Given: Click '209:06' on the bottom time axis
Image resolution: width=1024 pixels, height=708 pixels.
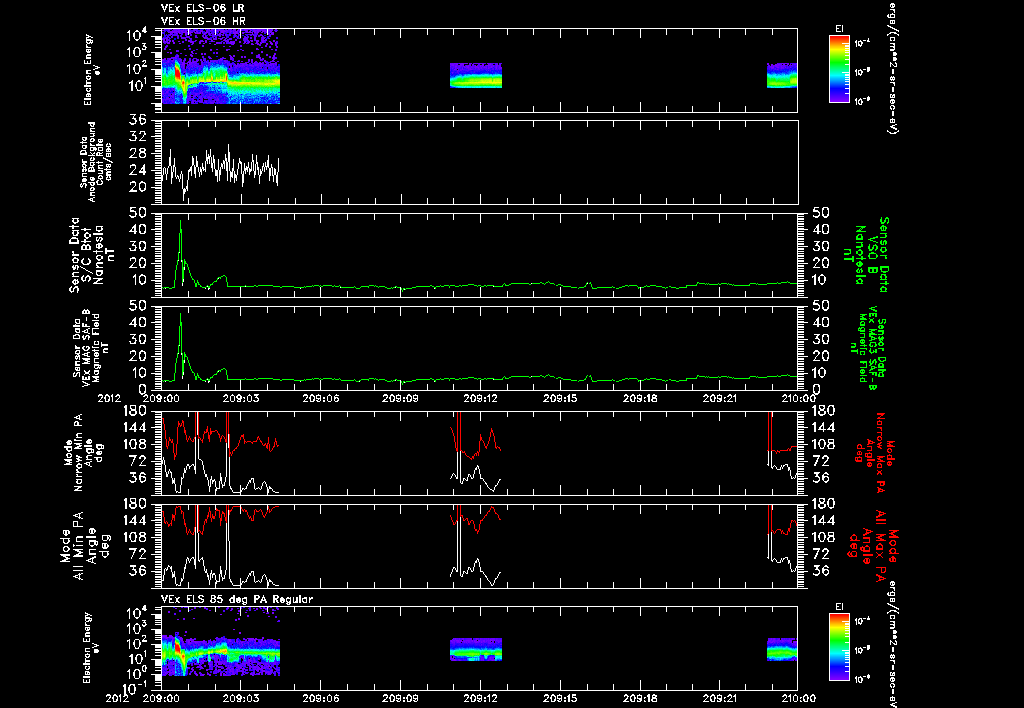Looking at the screenshot, I should pyautogui.click(x=321, y=698).
